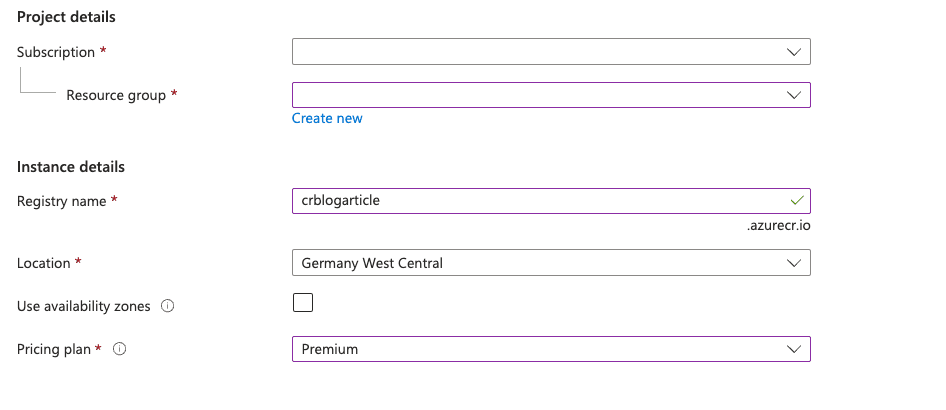The width and height of the screenshot is (946, 410).
Task: Expand the Pricing plan dropdown set to Premium
Action: 551,349
